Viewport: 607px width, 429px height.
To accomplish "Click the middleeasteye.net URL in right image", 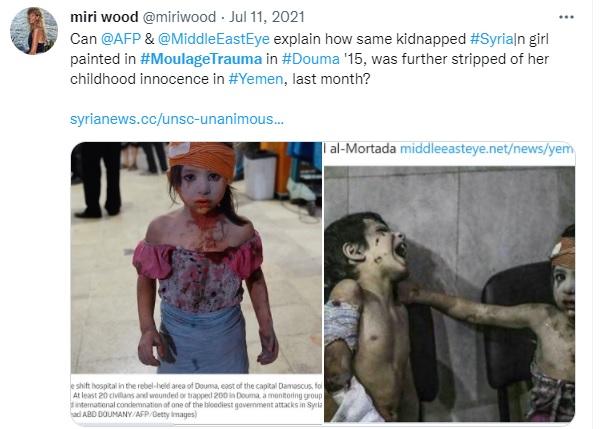I will click(486, 149).
